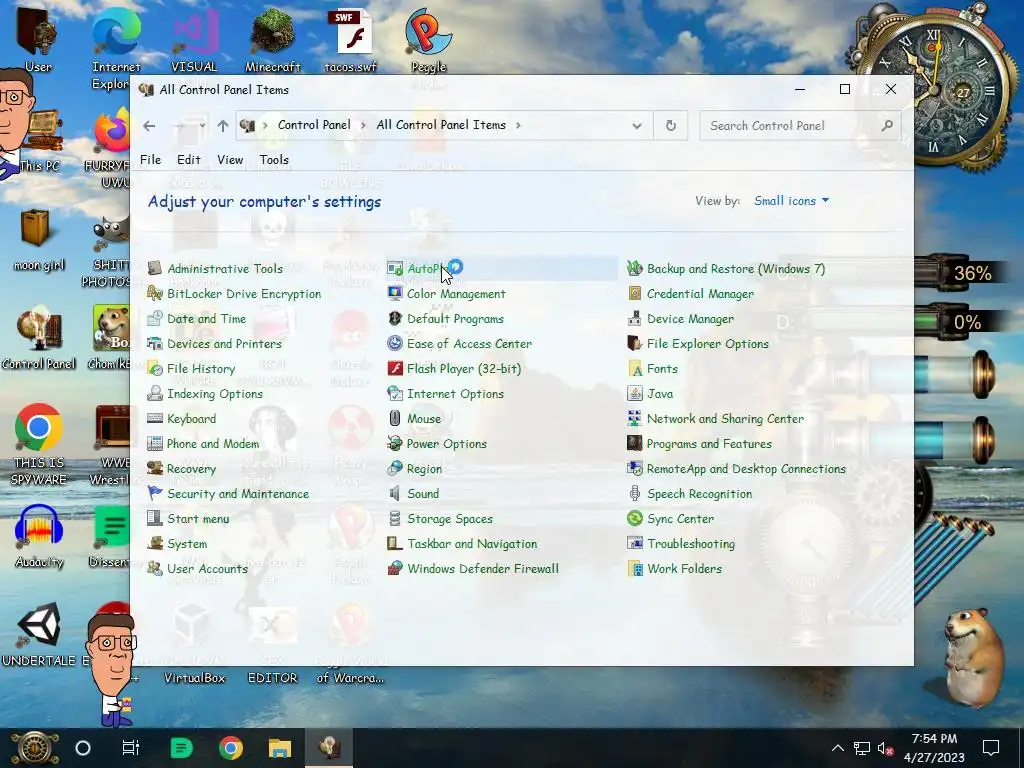Open the Tools menu
1024x768 pixels.
(274, 159)
